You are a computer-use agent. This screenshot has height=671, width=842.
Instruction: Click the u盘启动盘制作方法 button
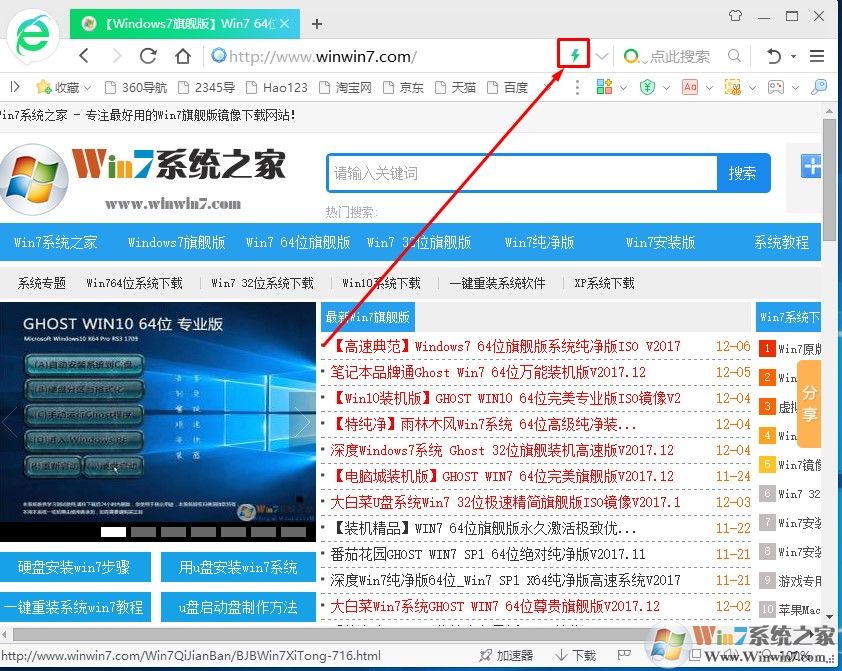click(238, 607)
